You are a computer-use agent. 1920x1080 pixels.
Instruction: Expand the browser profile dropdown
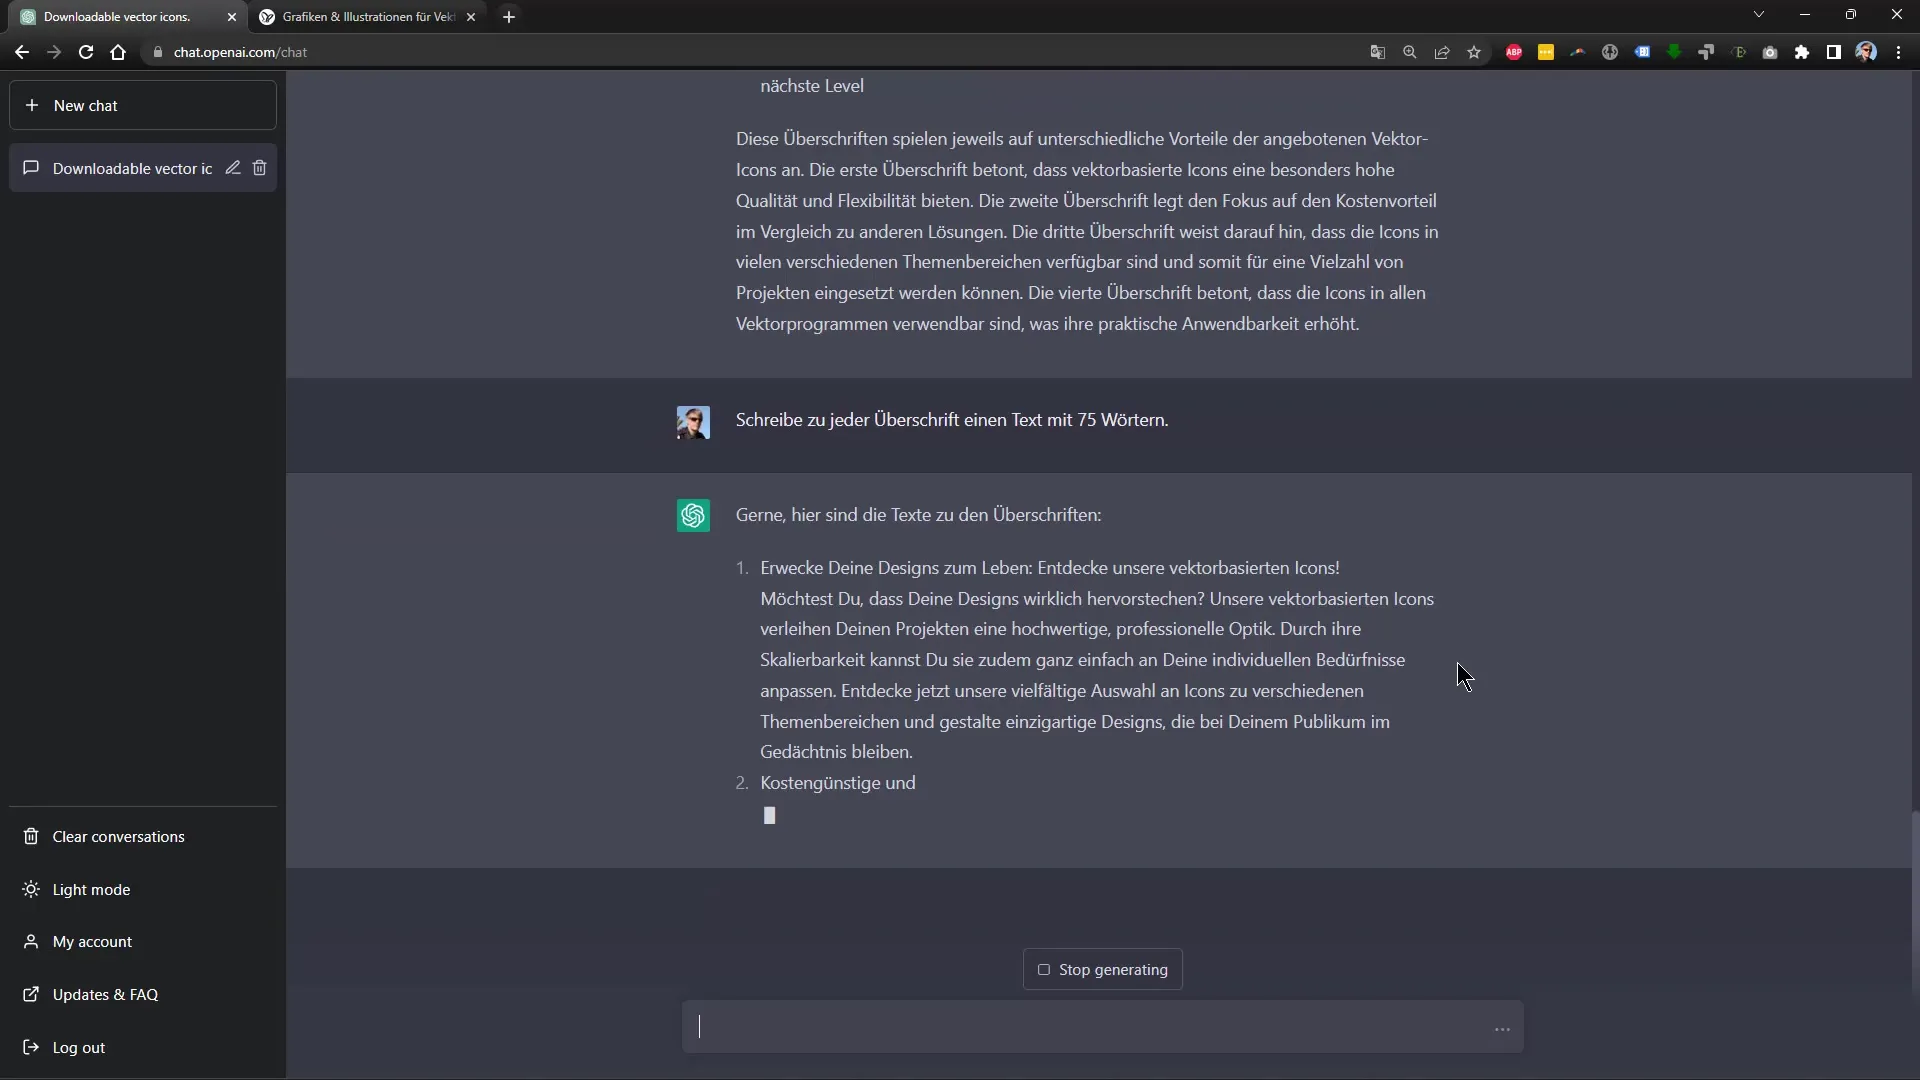[x=1867, y=51]
